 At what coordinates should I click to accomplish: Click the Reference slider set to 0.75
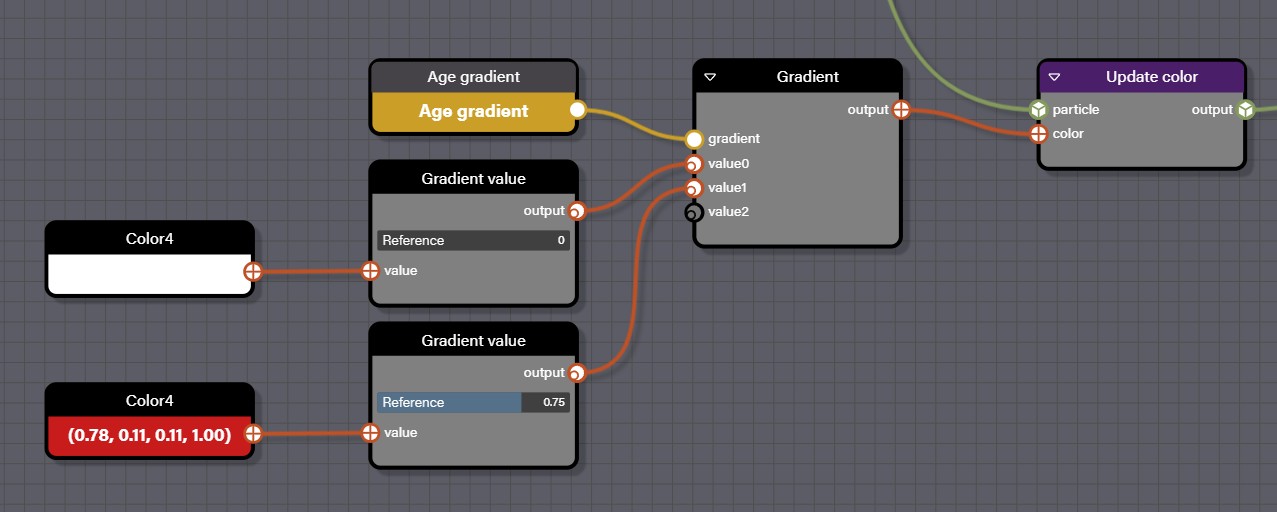tap(473, 402)
